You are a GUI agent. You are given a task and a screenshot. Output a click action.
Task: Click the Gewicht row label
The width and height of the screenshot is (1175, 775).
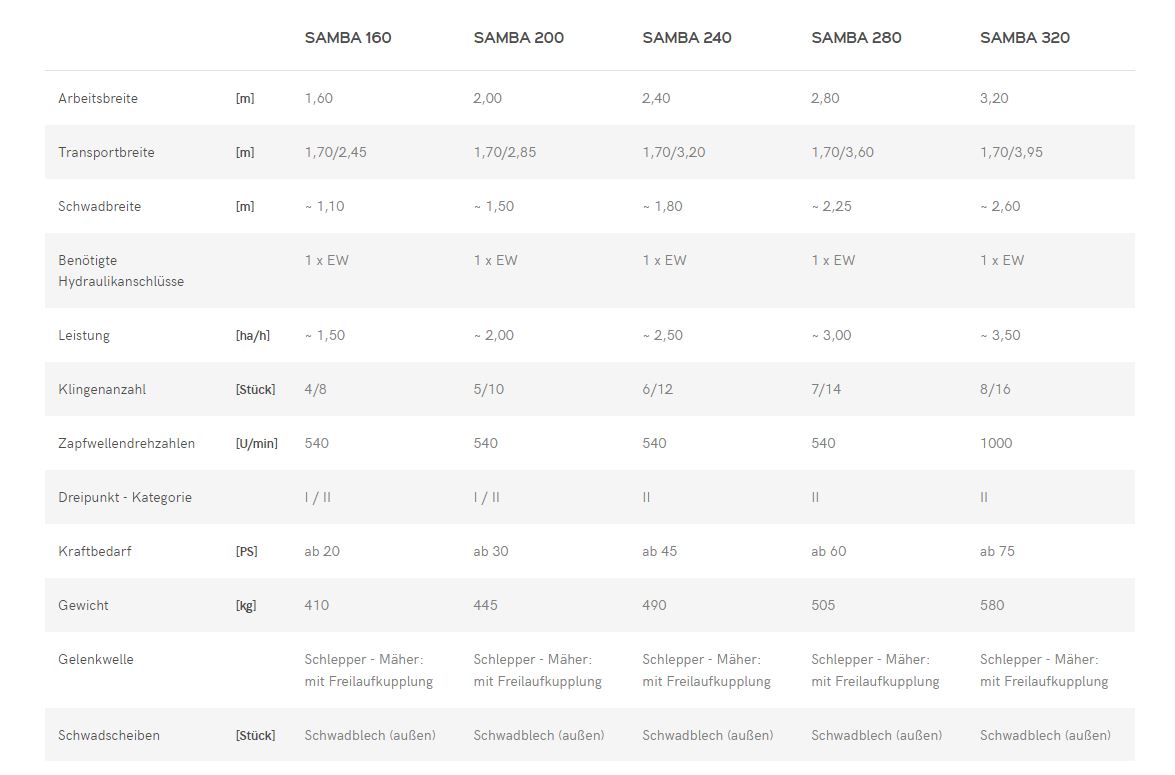click(83, 605)
